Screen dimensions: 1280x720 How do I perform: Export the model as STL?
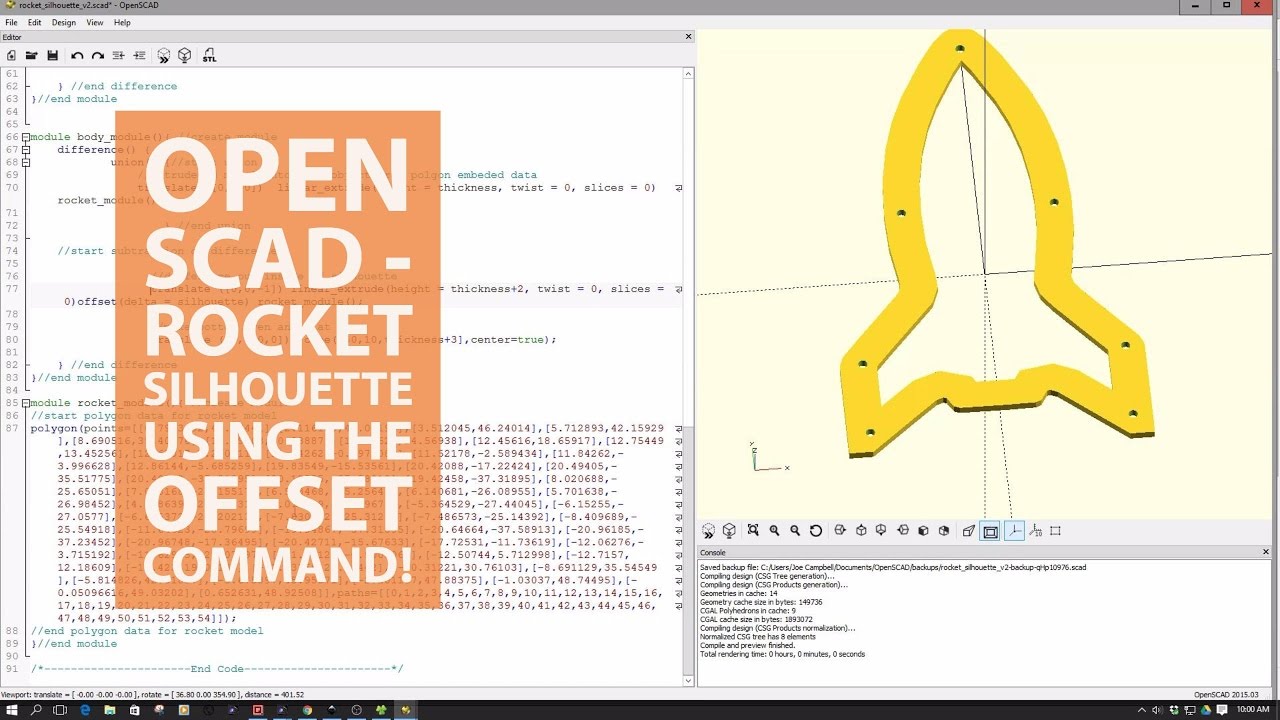209,55
